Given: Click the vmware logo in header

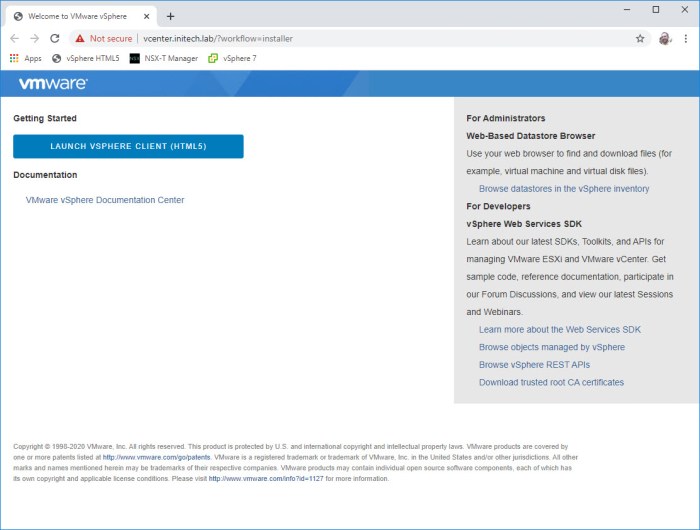Looking at the screenshot, I should coord(53,83).
